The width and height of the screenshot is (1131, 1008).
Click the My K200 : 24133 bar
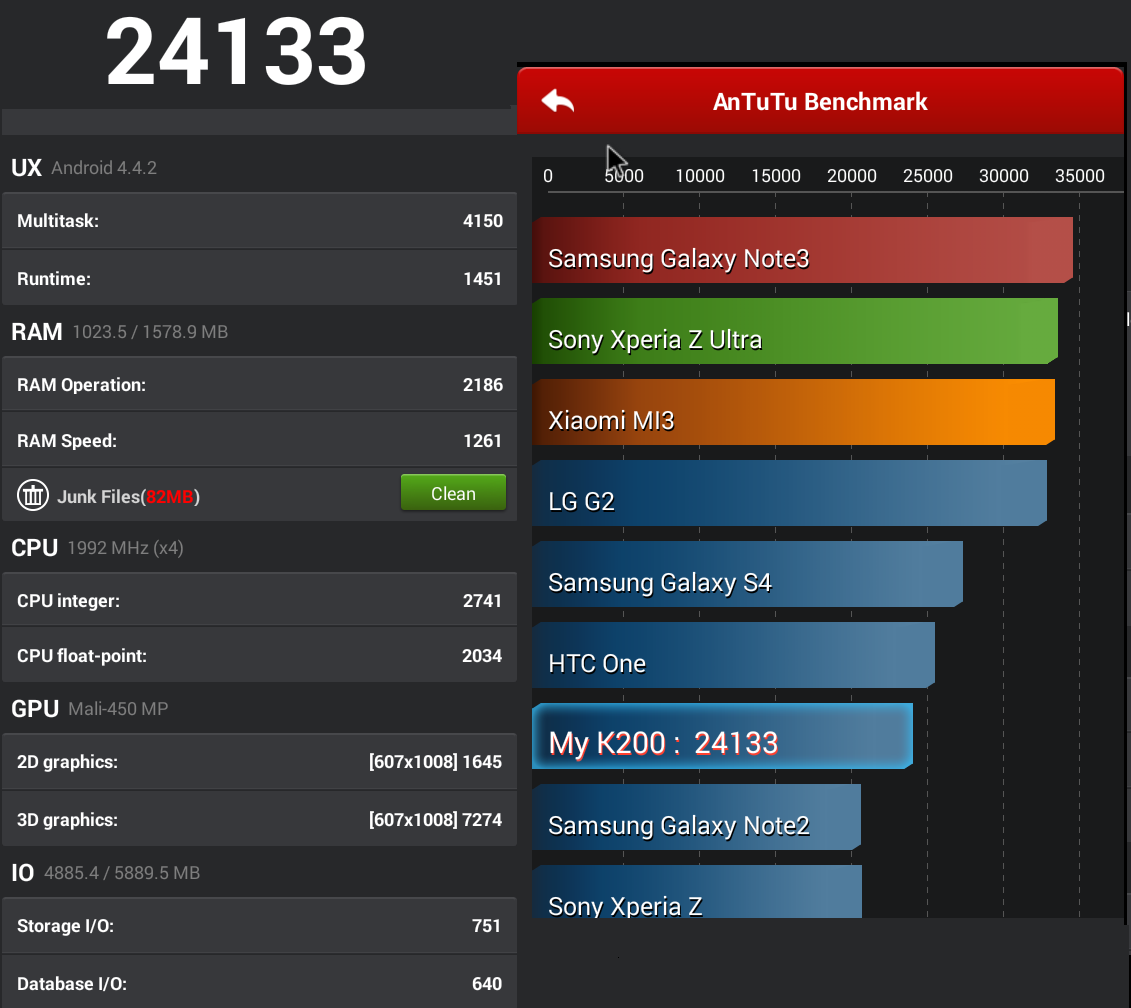[x=722, y=736]
